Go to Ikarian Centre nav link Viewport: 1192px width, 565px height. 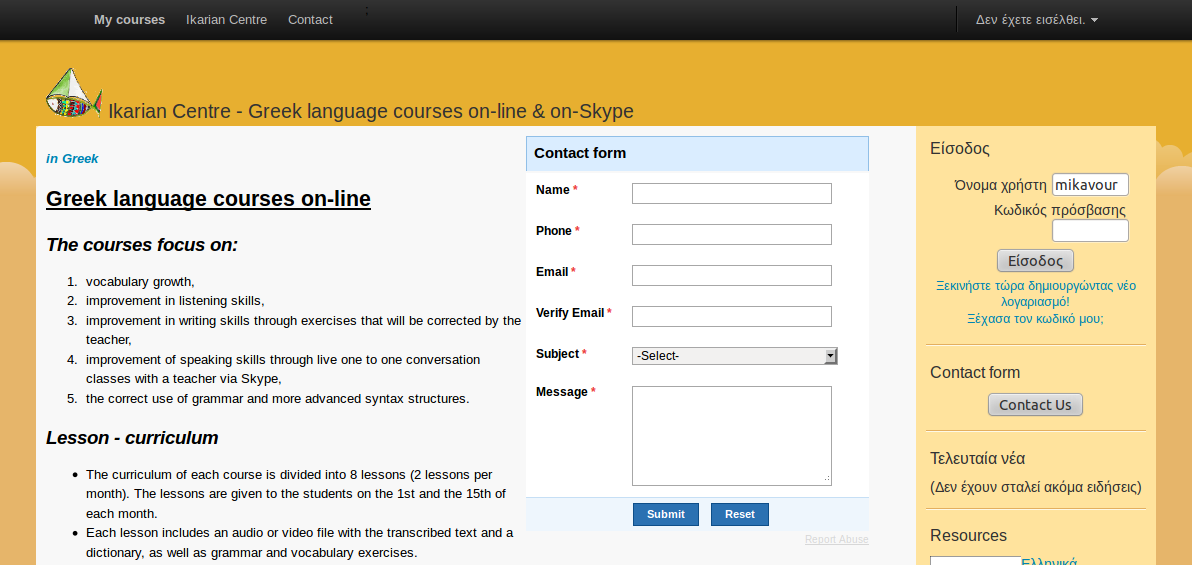226,20
